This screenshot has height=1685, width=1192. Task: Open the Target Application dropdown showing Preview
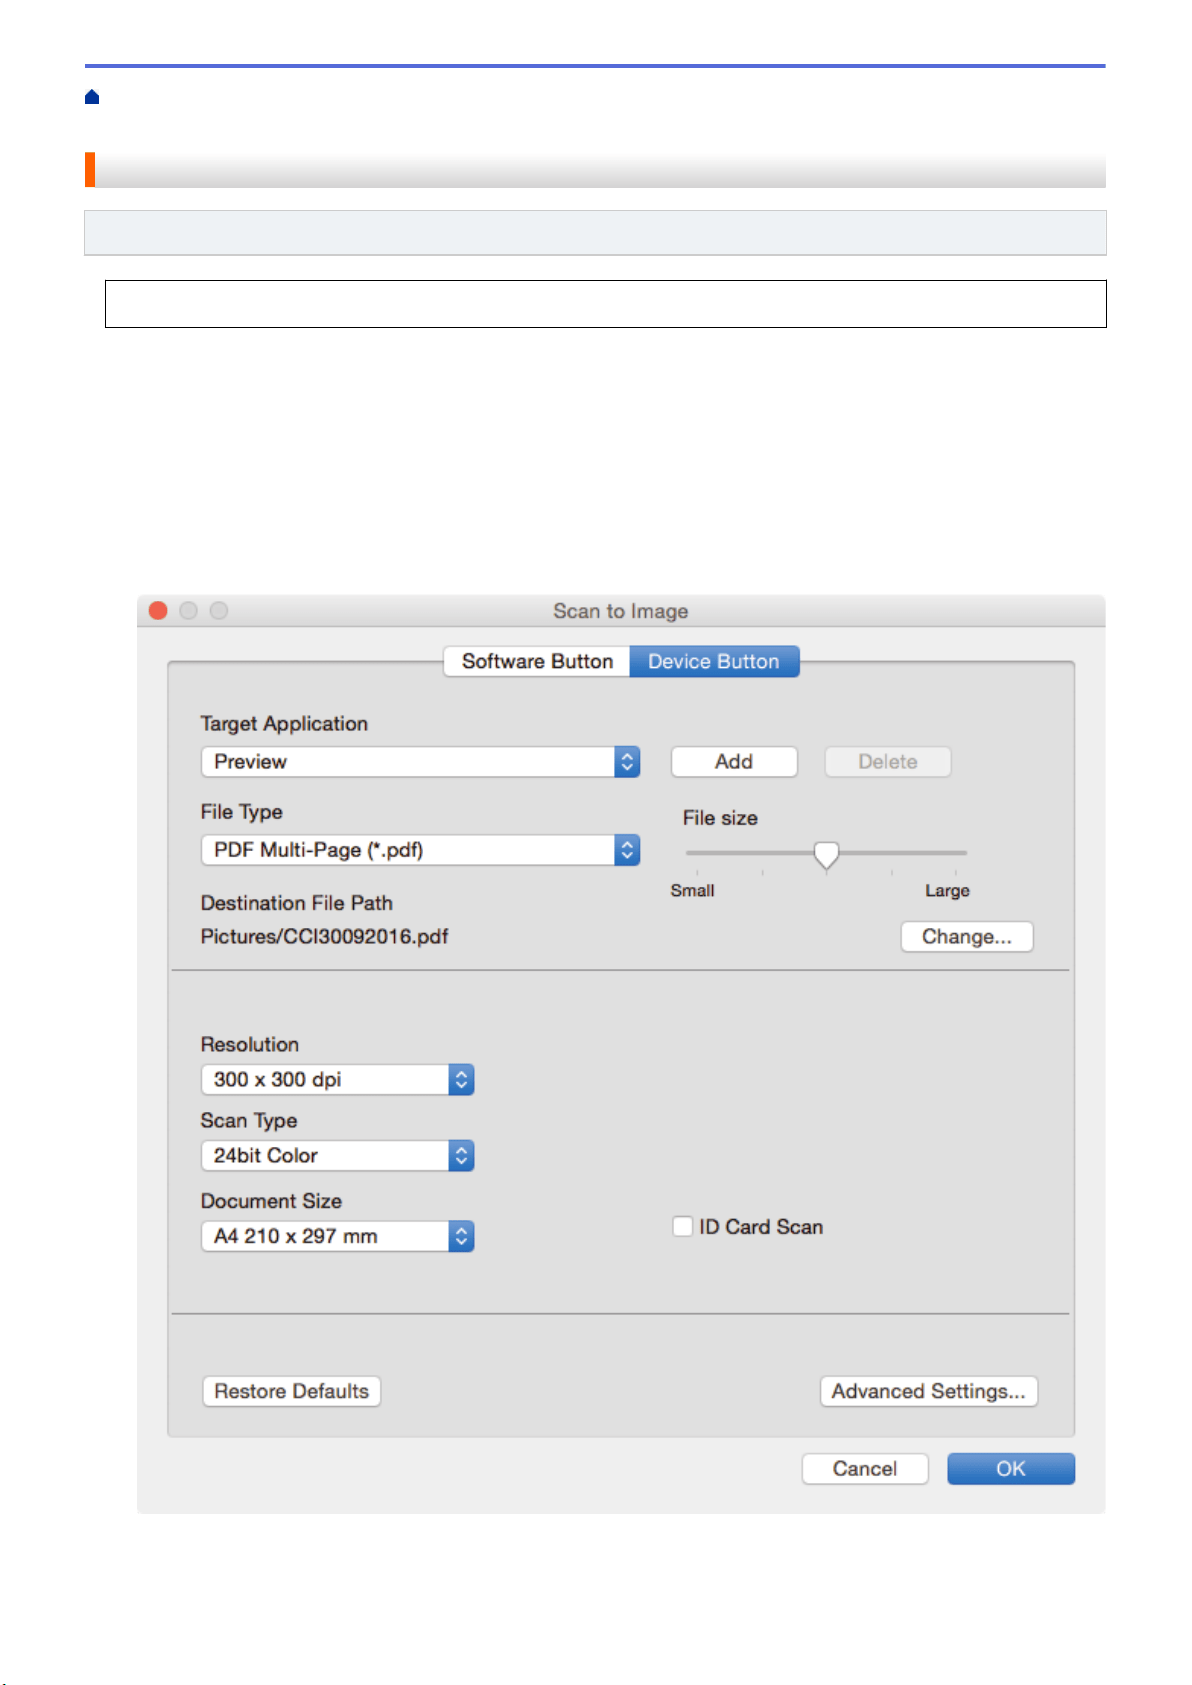coord(420,762)
